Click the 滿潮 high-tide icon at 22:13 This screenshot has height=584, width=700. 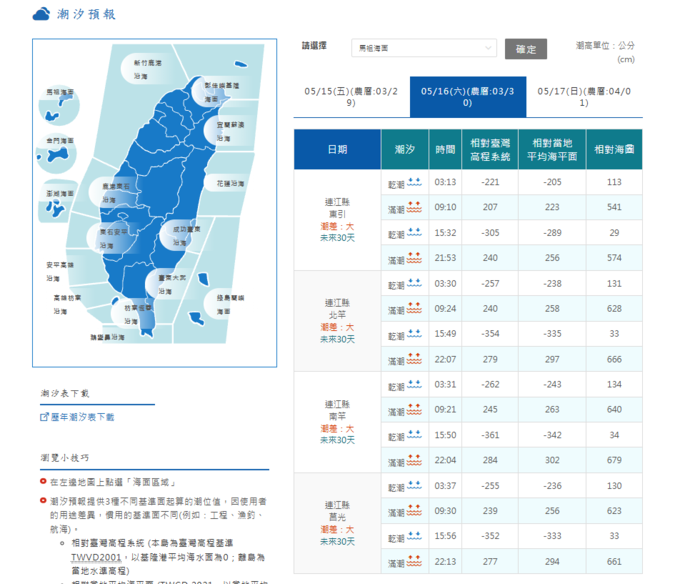point(414,562)
